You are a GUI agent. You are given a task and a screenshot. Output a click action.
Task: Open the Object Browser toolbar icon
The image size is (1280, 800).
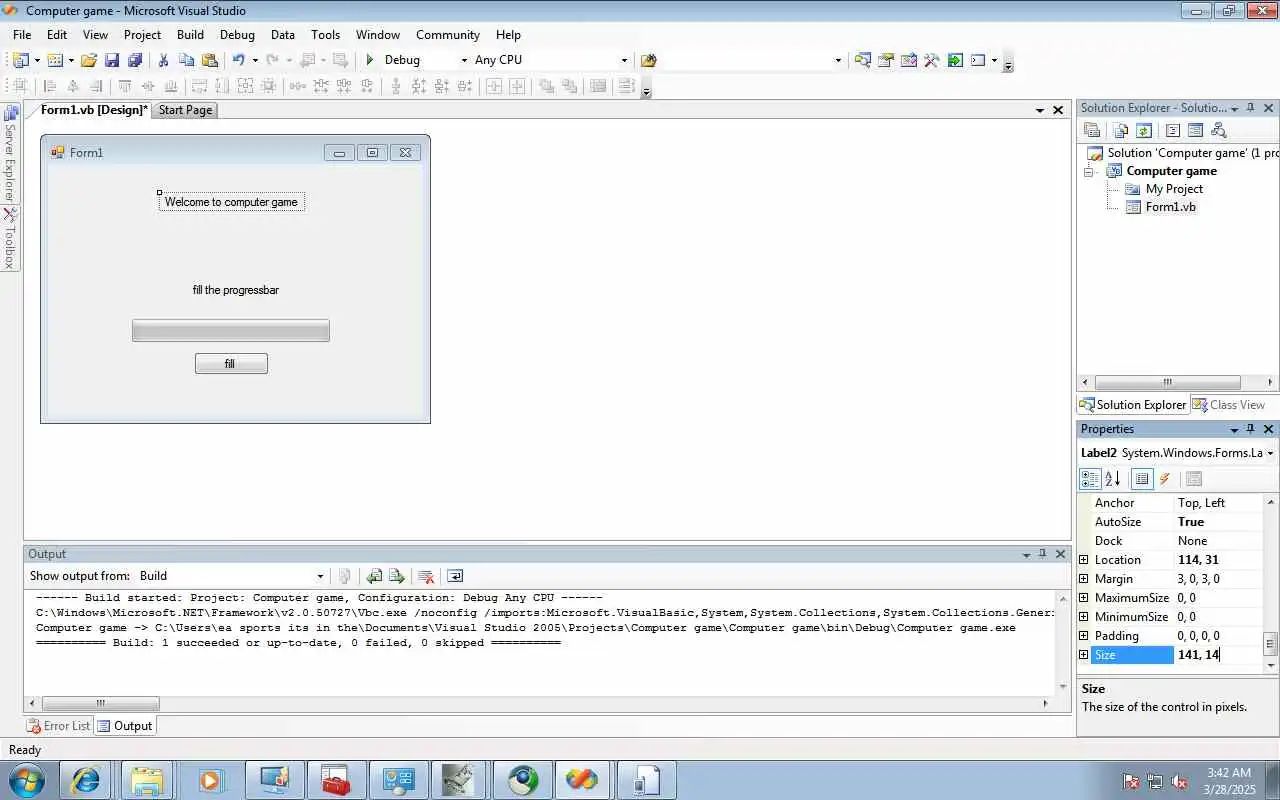click(908, 60)
